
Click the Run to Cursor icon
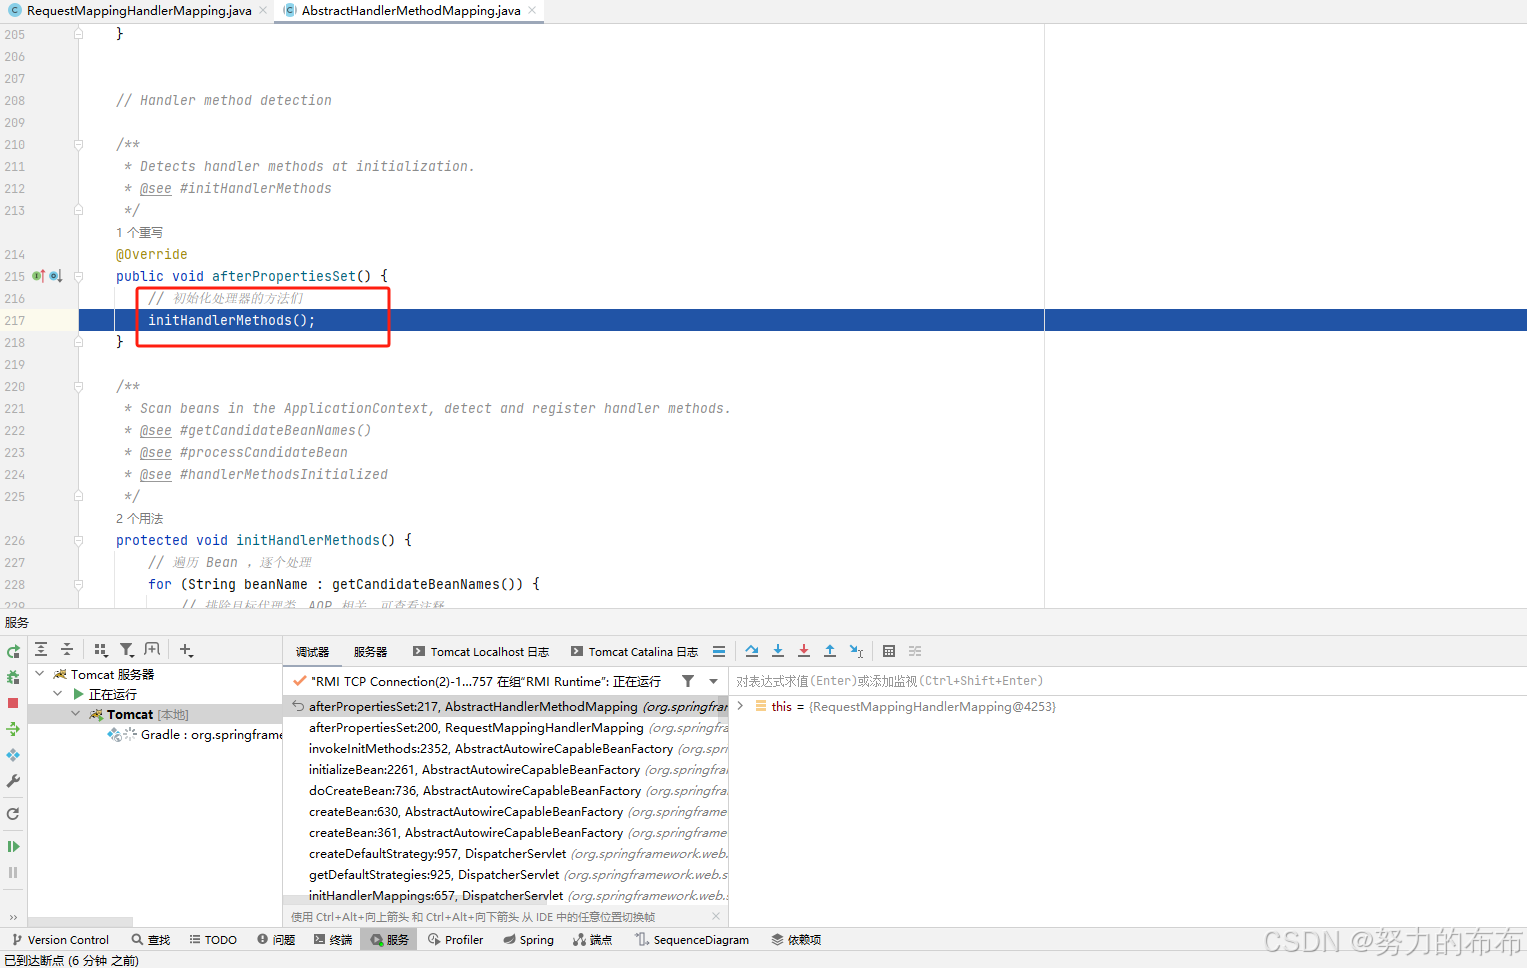[x=856, y=651]
